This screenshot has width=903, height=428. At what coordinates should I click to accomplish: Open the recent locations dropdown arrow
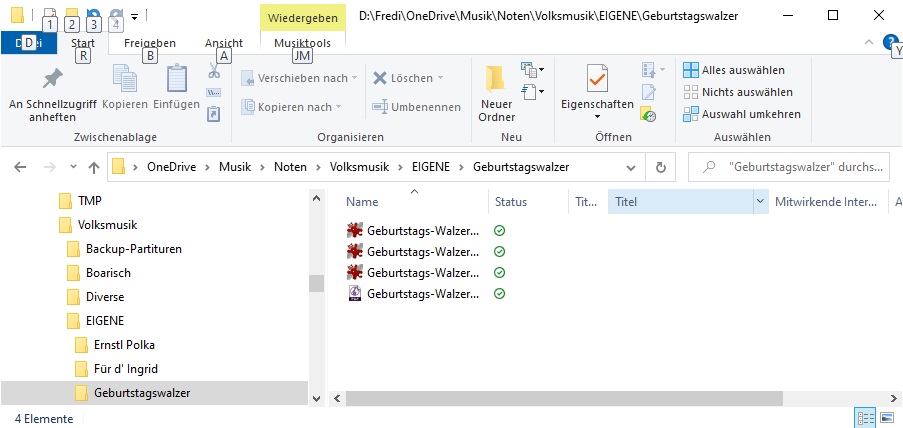point(73,167)
